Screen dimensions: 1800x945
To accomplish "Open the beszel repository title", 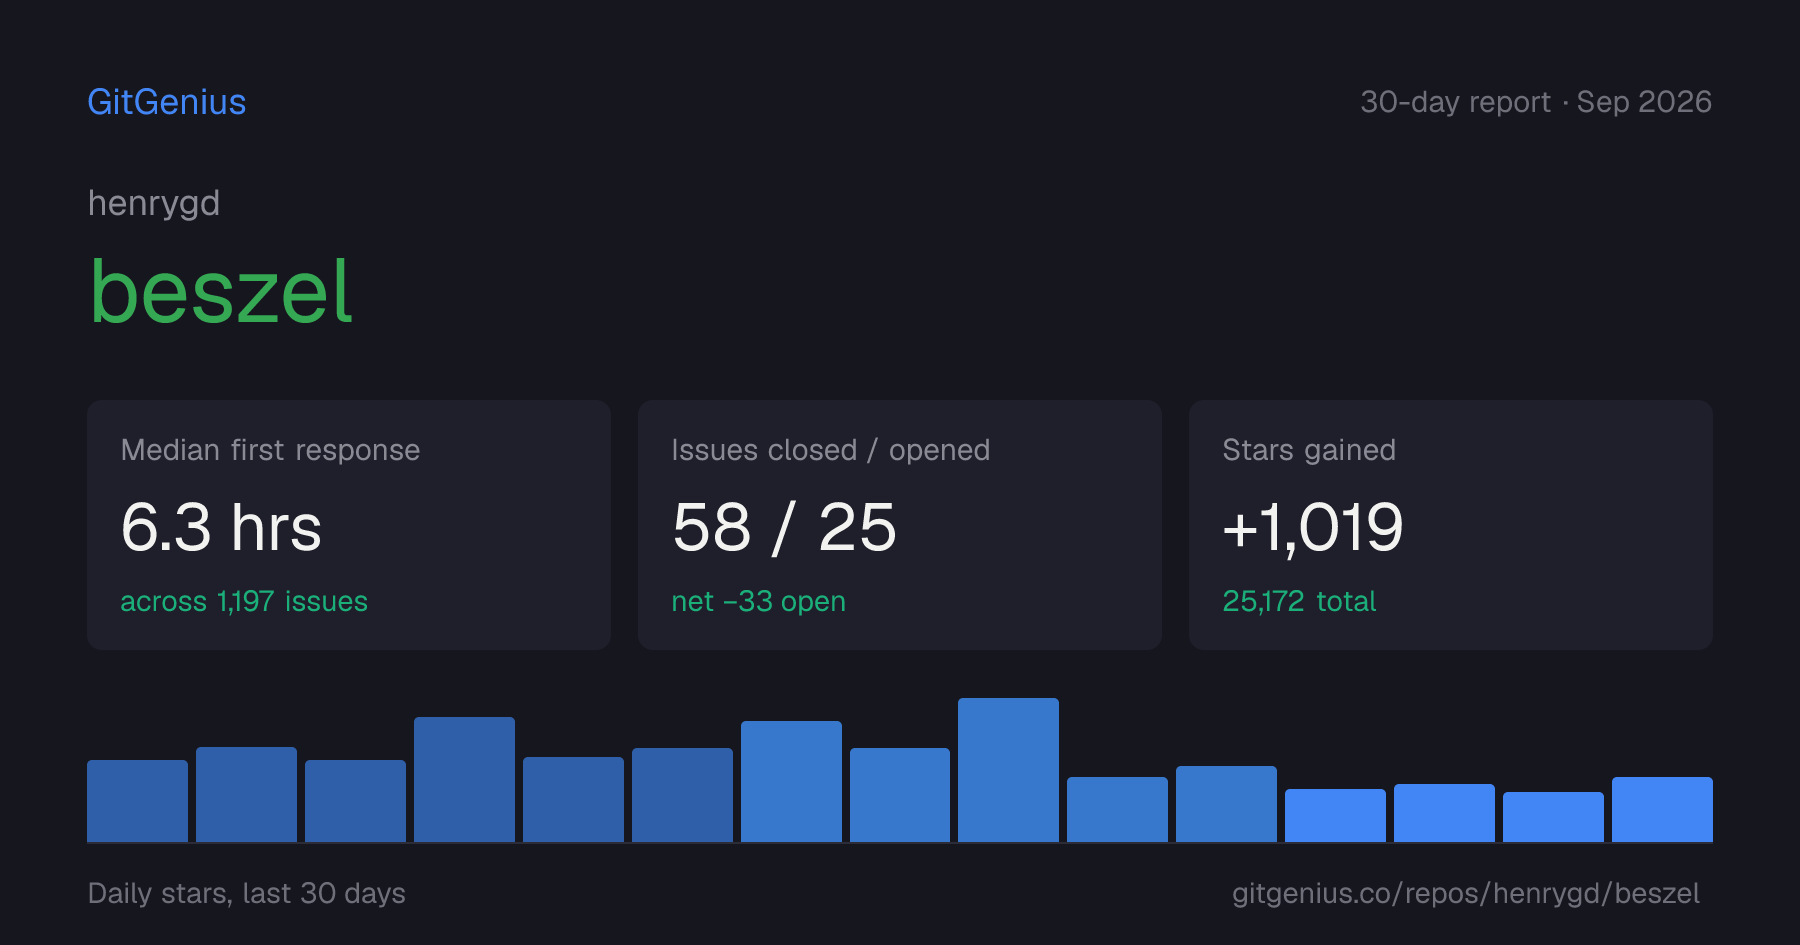I will (221, 291).
